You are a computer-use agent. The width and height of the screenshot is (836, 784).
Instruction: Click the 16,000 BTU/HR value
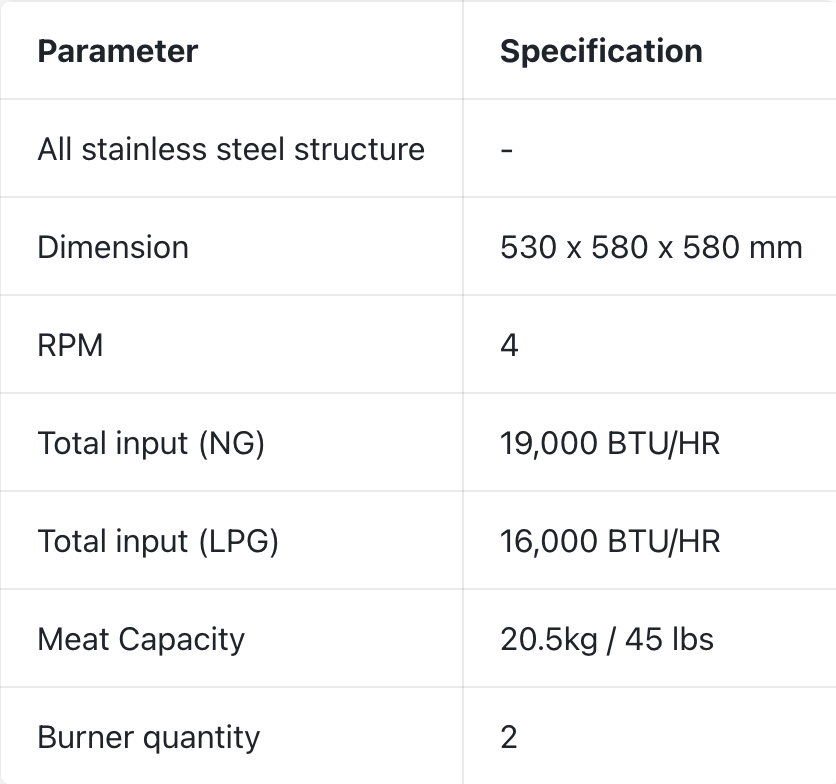[x=610, y=541]
